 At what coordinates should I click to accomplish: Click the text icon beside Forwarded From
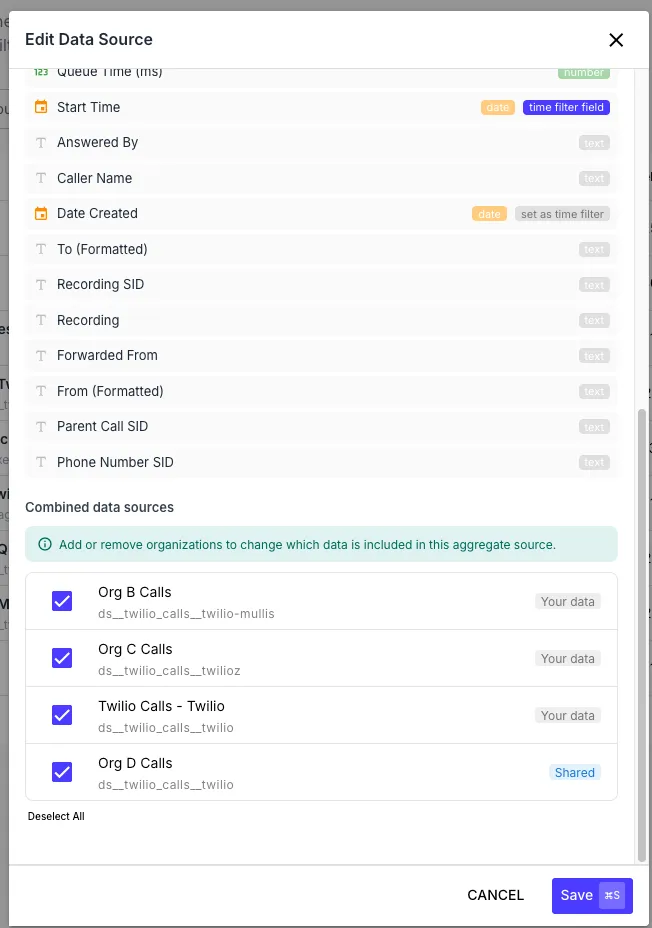(40, 355)
